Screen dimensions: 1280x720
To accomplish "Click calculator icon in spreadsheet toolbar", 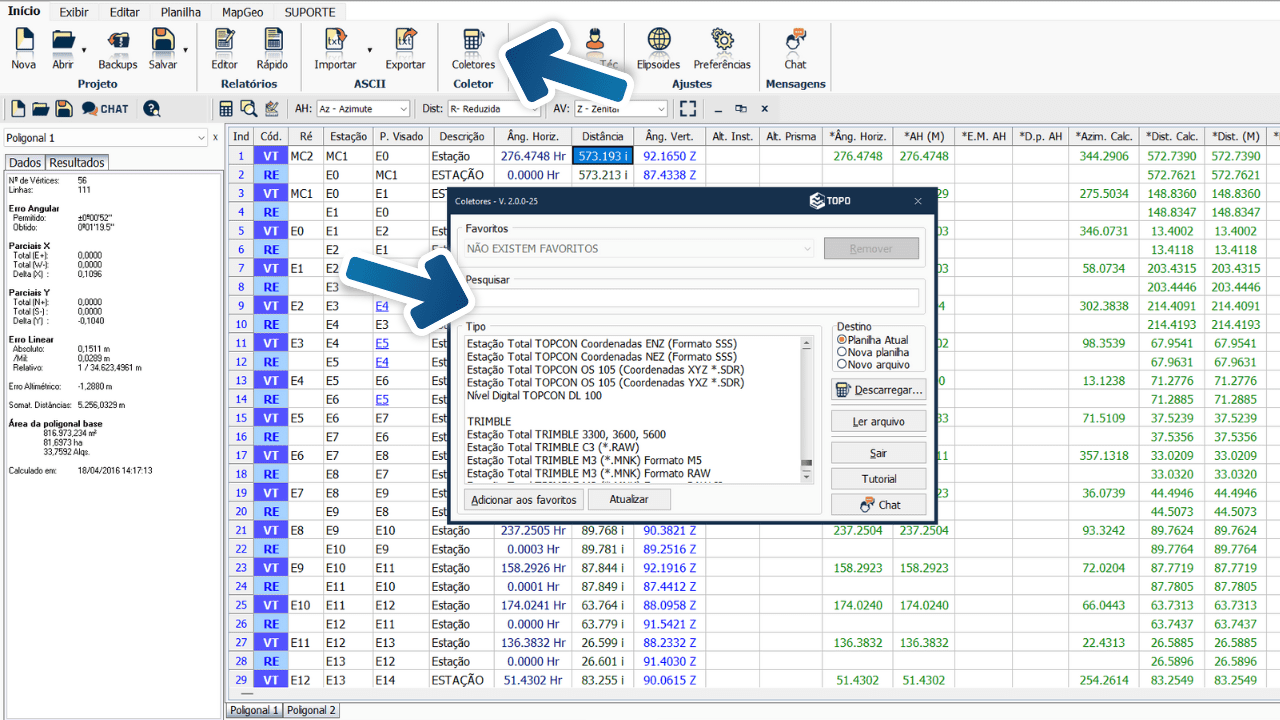I will point(226,109).
